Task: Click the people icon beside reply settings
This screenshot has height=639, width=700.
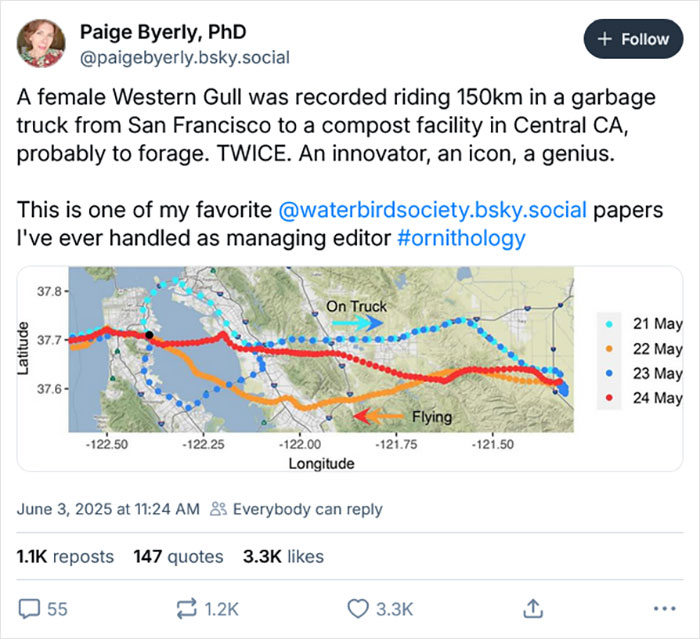Action: pos(219,509)
